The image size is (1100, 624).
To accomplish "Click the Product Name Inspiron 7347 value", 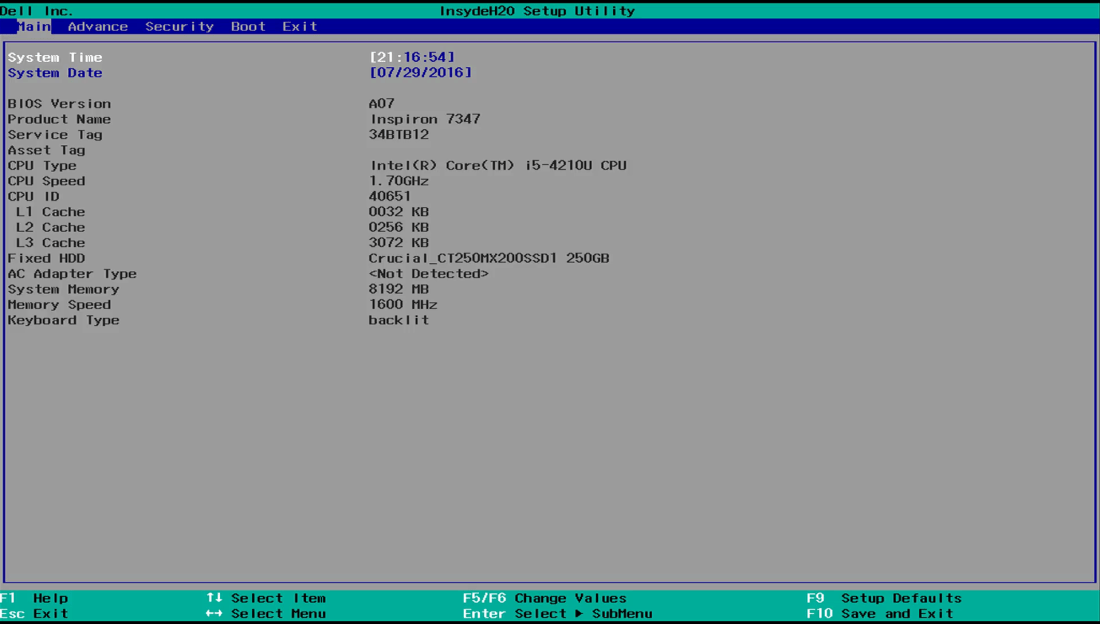I will pos(425,119).
